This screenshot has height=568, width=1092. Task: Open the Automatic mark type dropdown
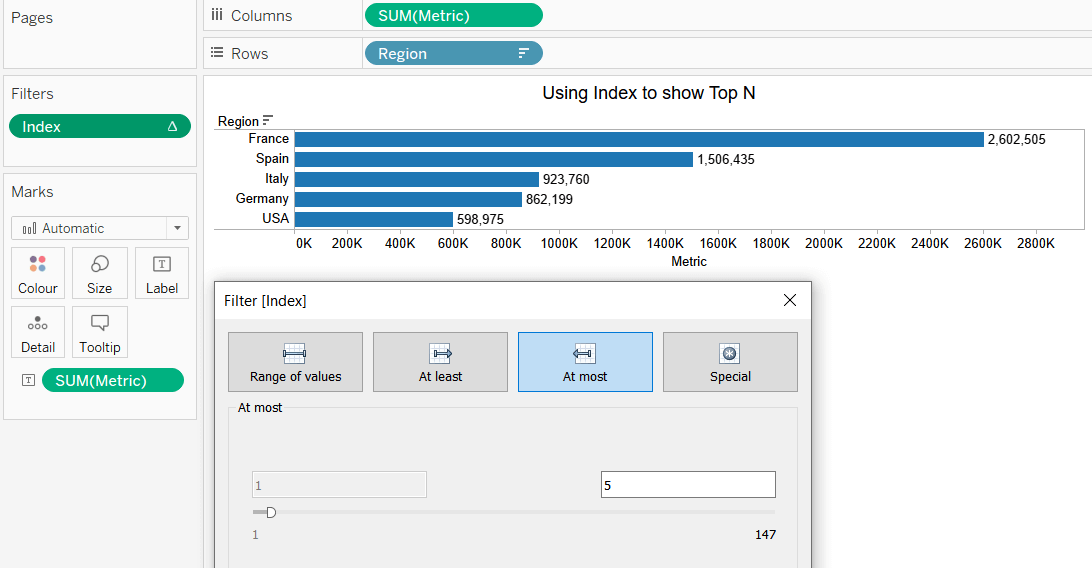pyautogui.click(x=177, y=228)
